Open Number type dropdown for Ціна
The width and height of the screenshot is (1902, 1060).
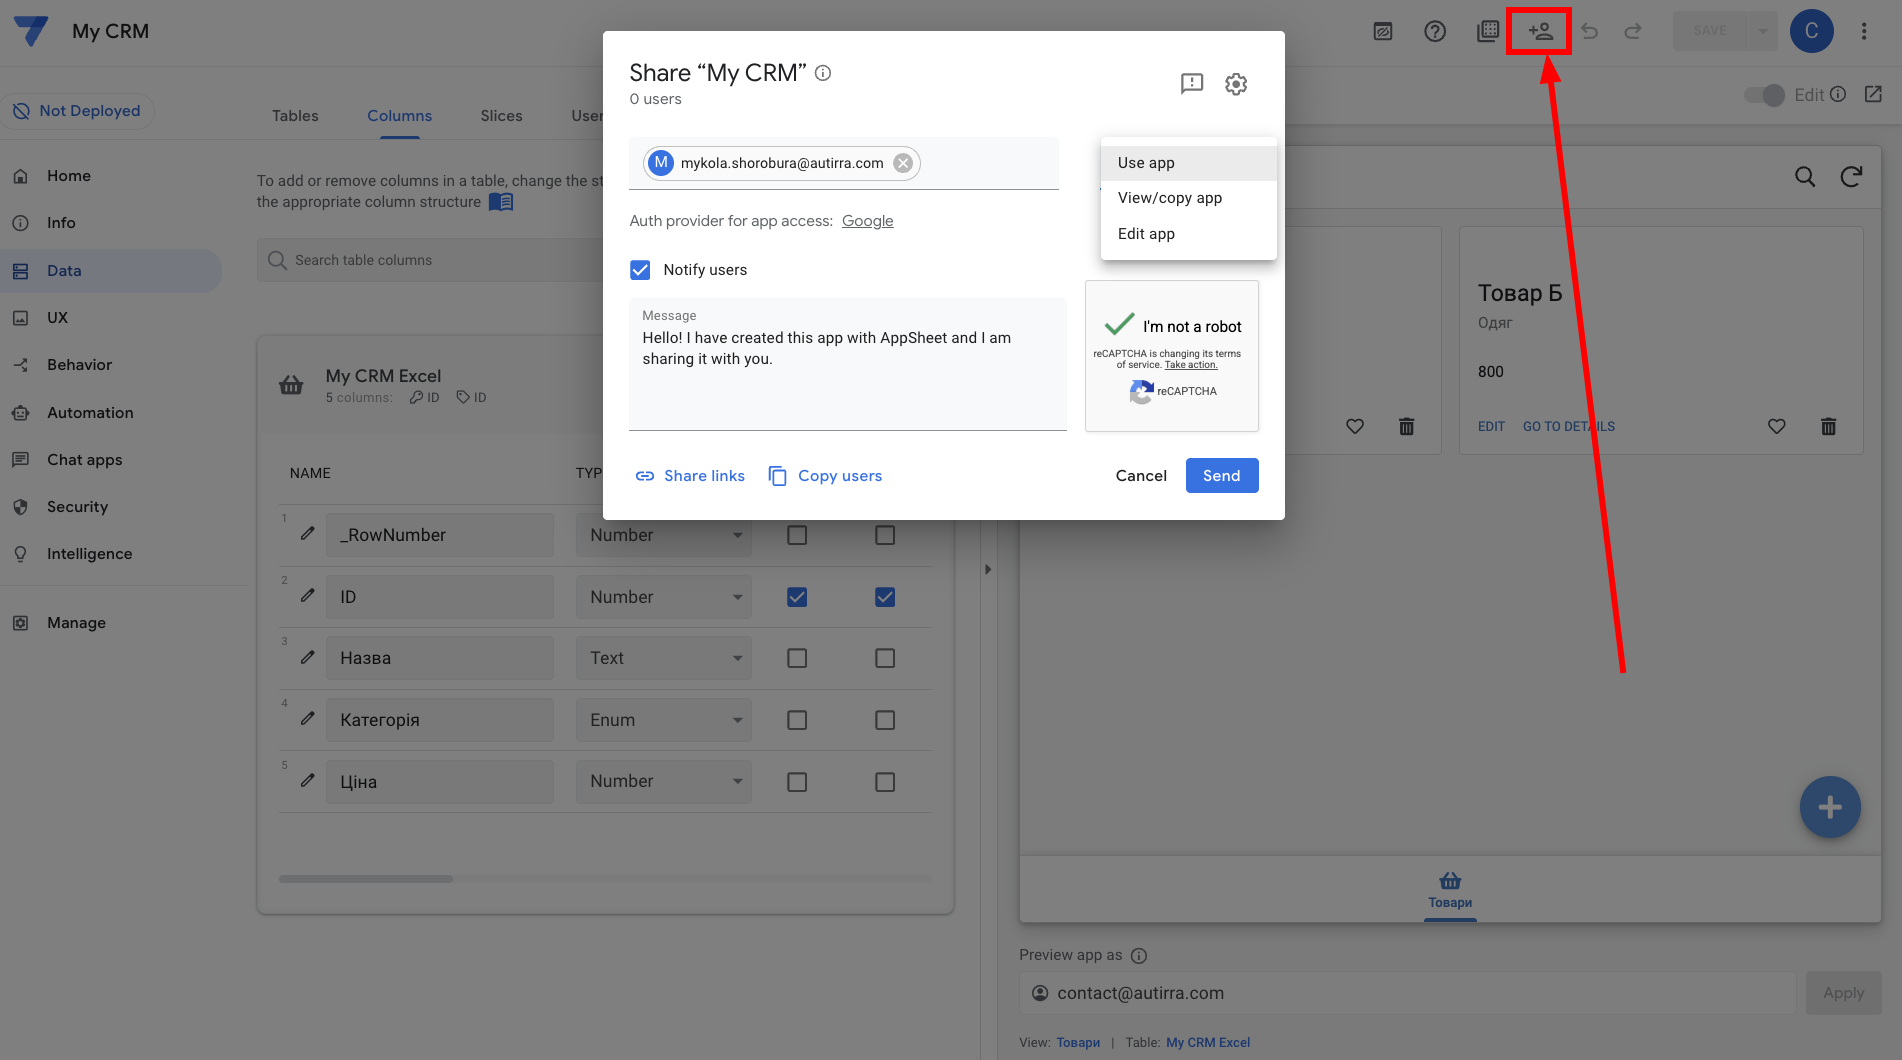(663, 781)
